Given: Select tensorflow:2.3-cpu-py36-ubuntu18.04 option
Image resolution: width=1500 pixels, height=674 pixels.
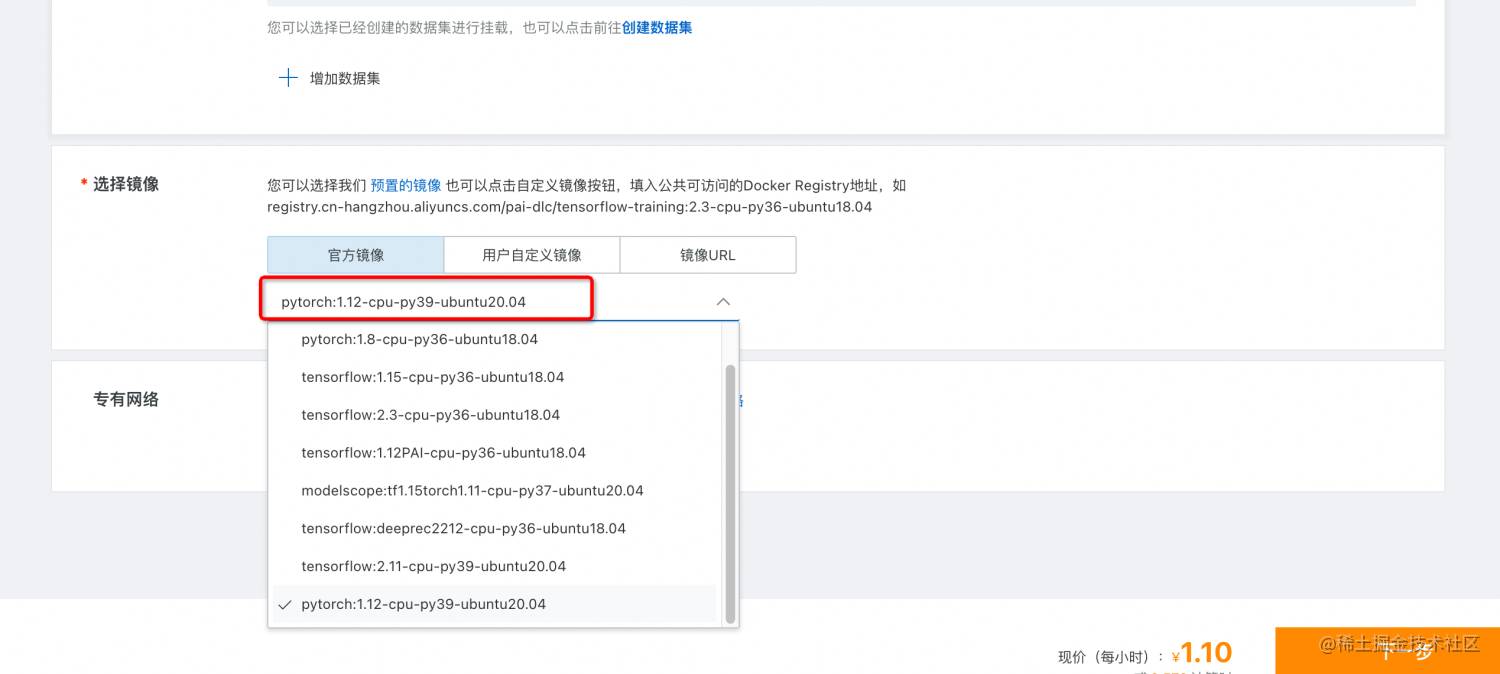Looking at the screenshot, I should (494, 415).
